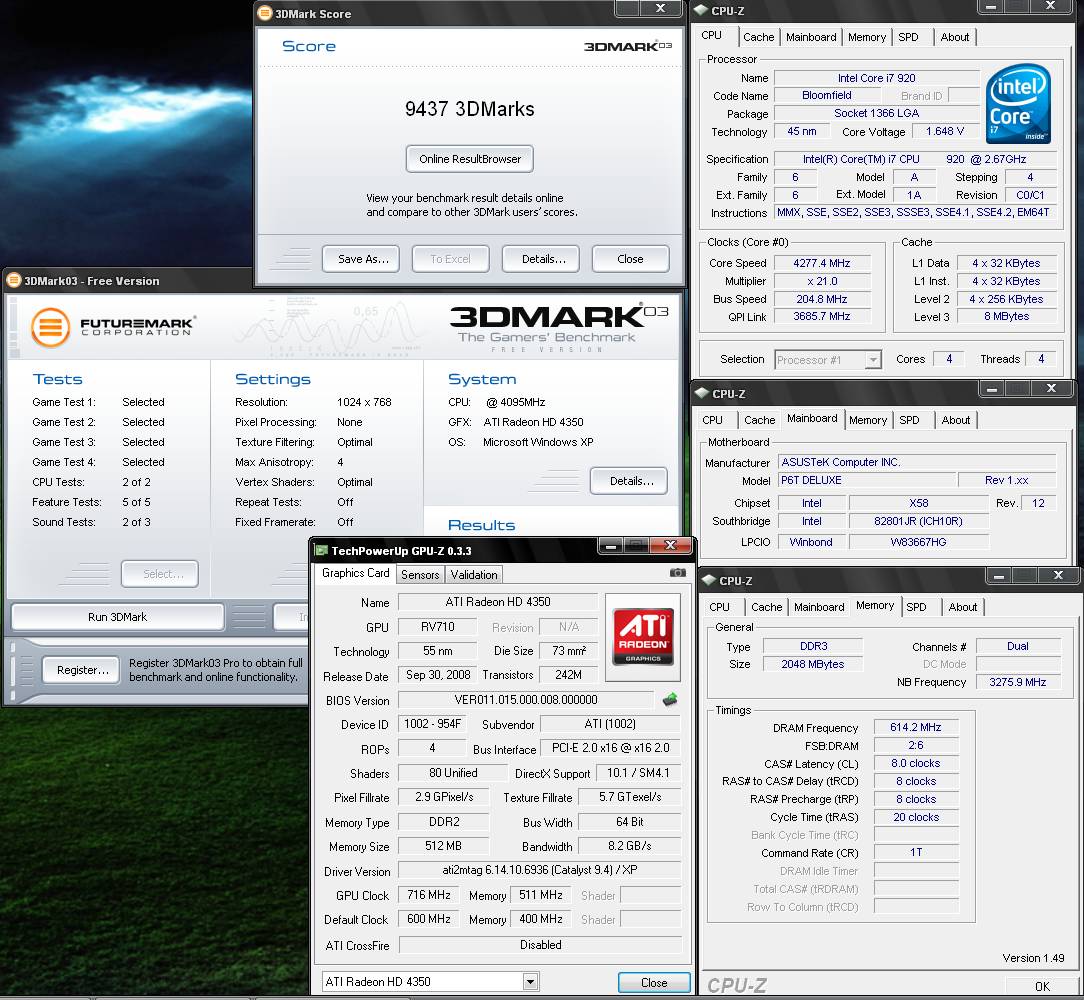Click the Core Speed 4277.4 MHz value
The image size is (1084, 1000).
tap(821, 263)
